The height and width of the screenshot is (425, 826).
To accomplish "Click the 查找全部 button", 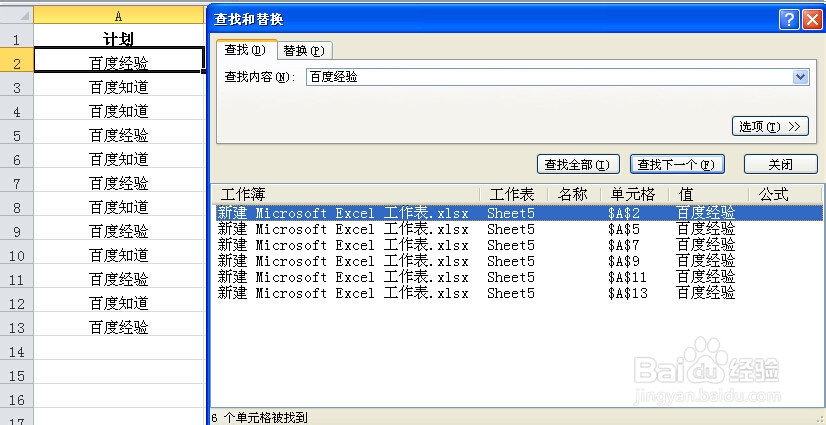I will (x=578, y=164).
